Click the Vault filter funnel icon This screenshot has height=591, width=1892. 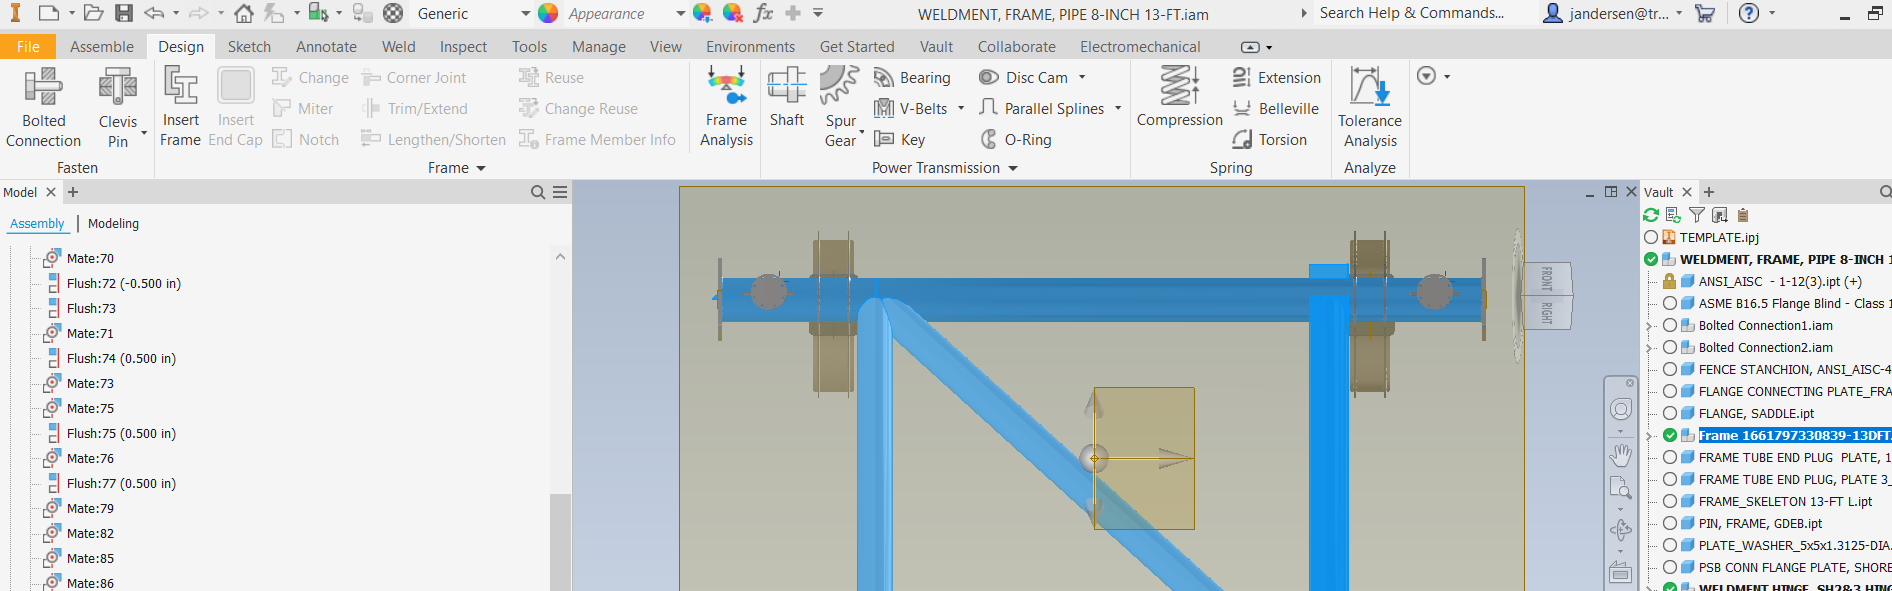[1697, 215]
